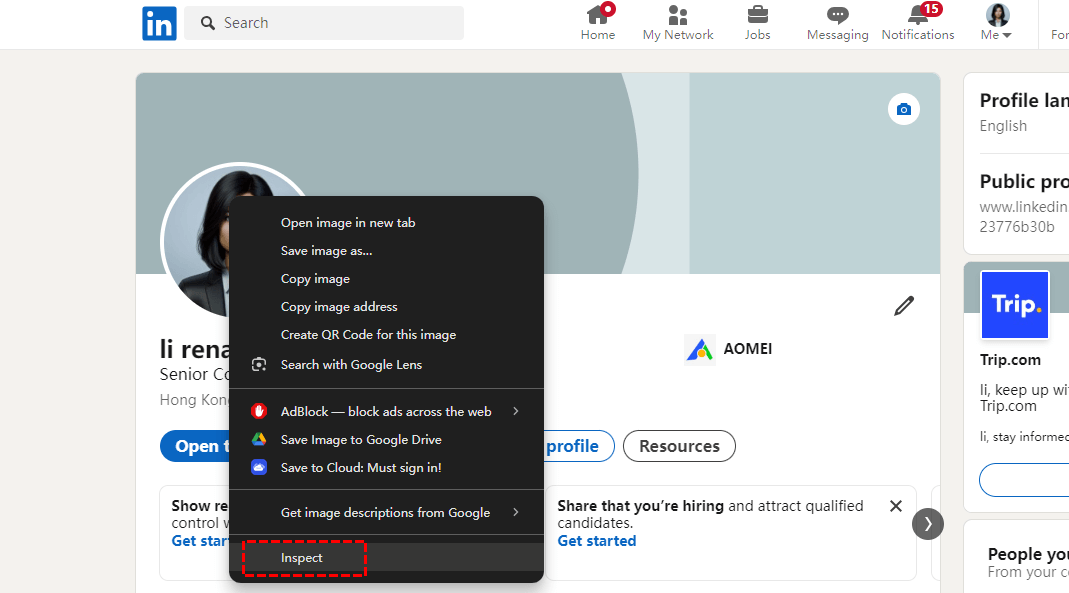Choose Copy image
1069x593 pixels.
[x=386, y=279]
